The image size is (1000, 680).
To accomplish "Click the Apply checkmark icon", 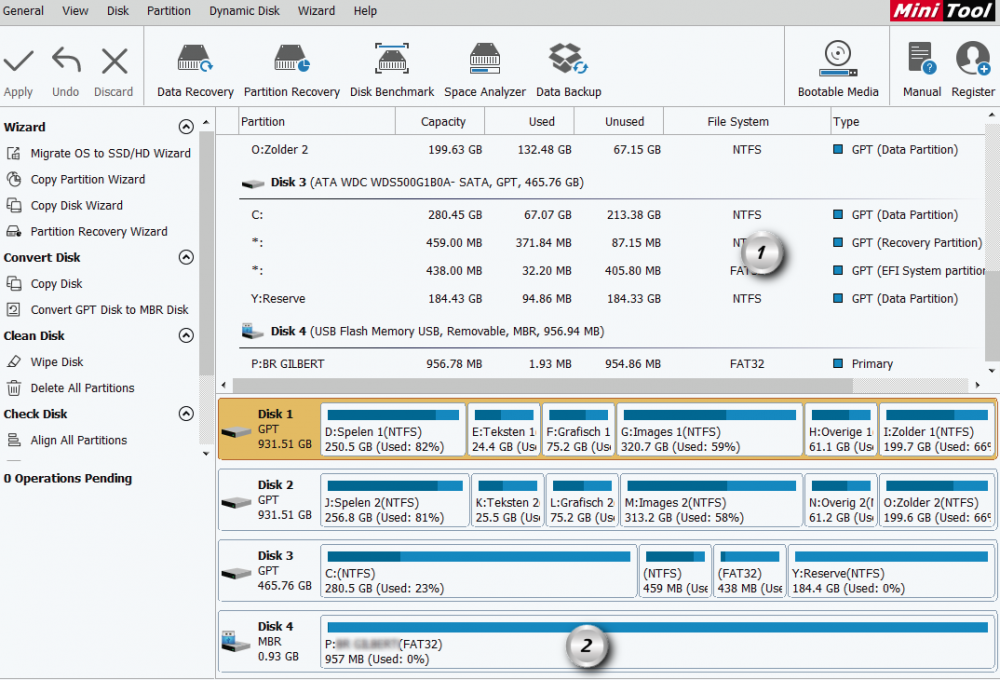I will (18, 63).
